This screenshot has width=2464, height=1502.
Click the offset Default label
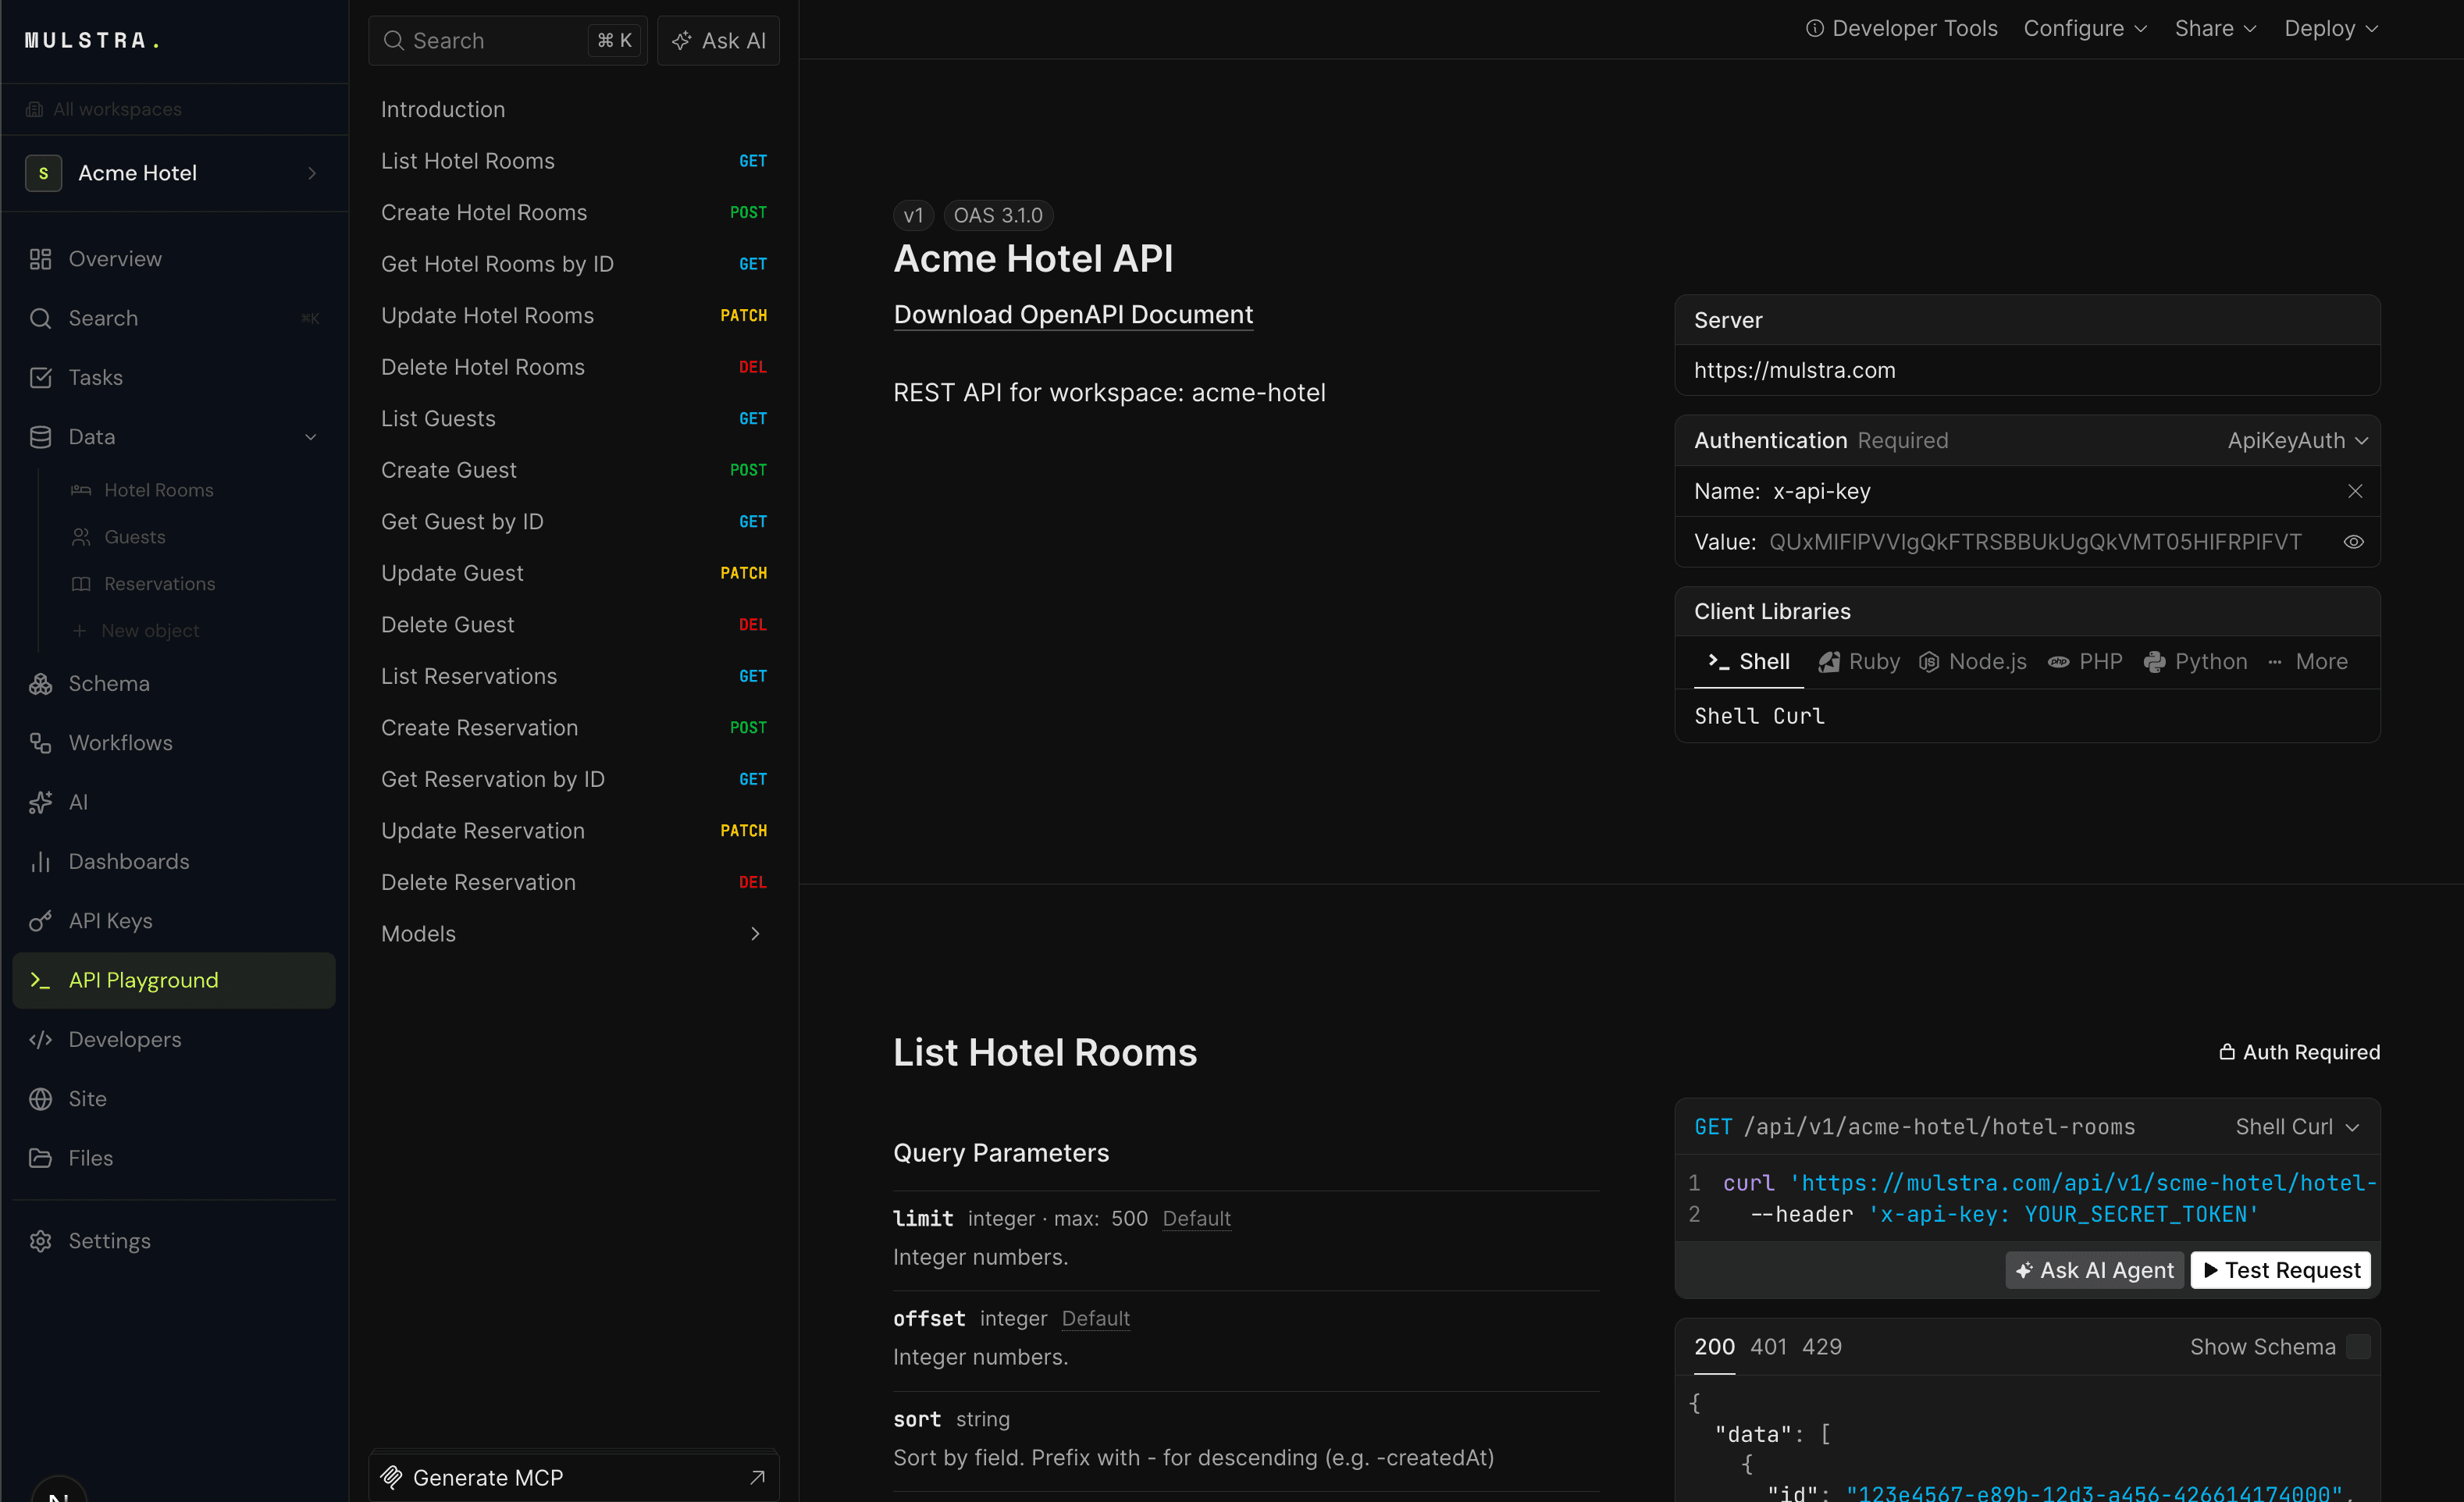click(x=1095, y=1319)
